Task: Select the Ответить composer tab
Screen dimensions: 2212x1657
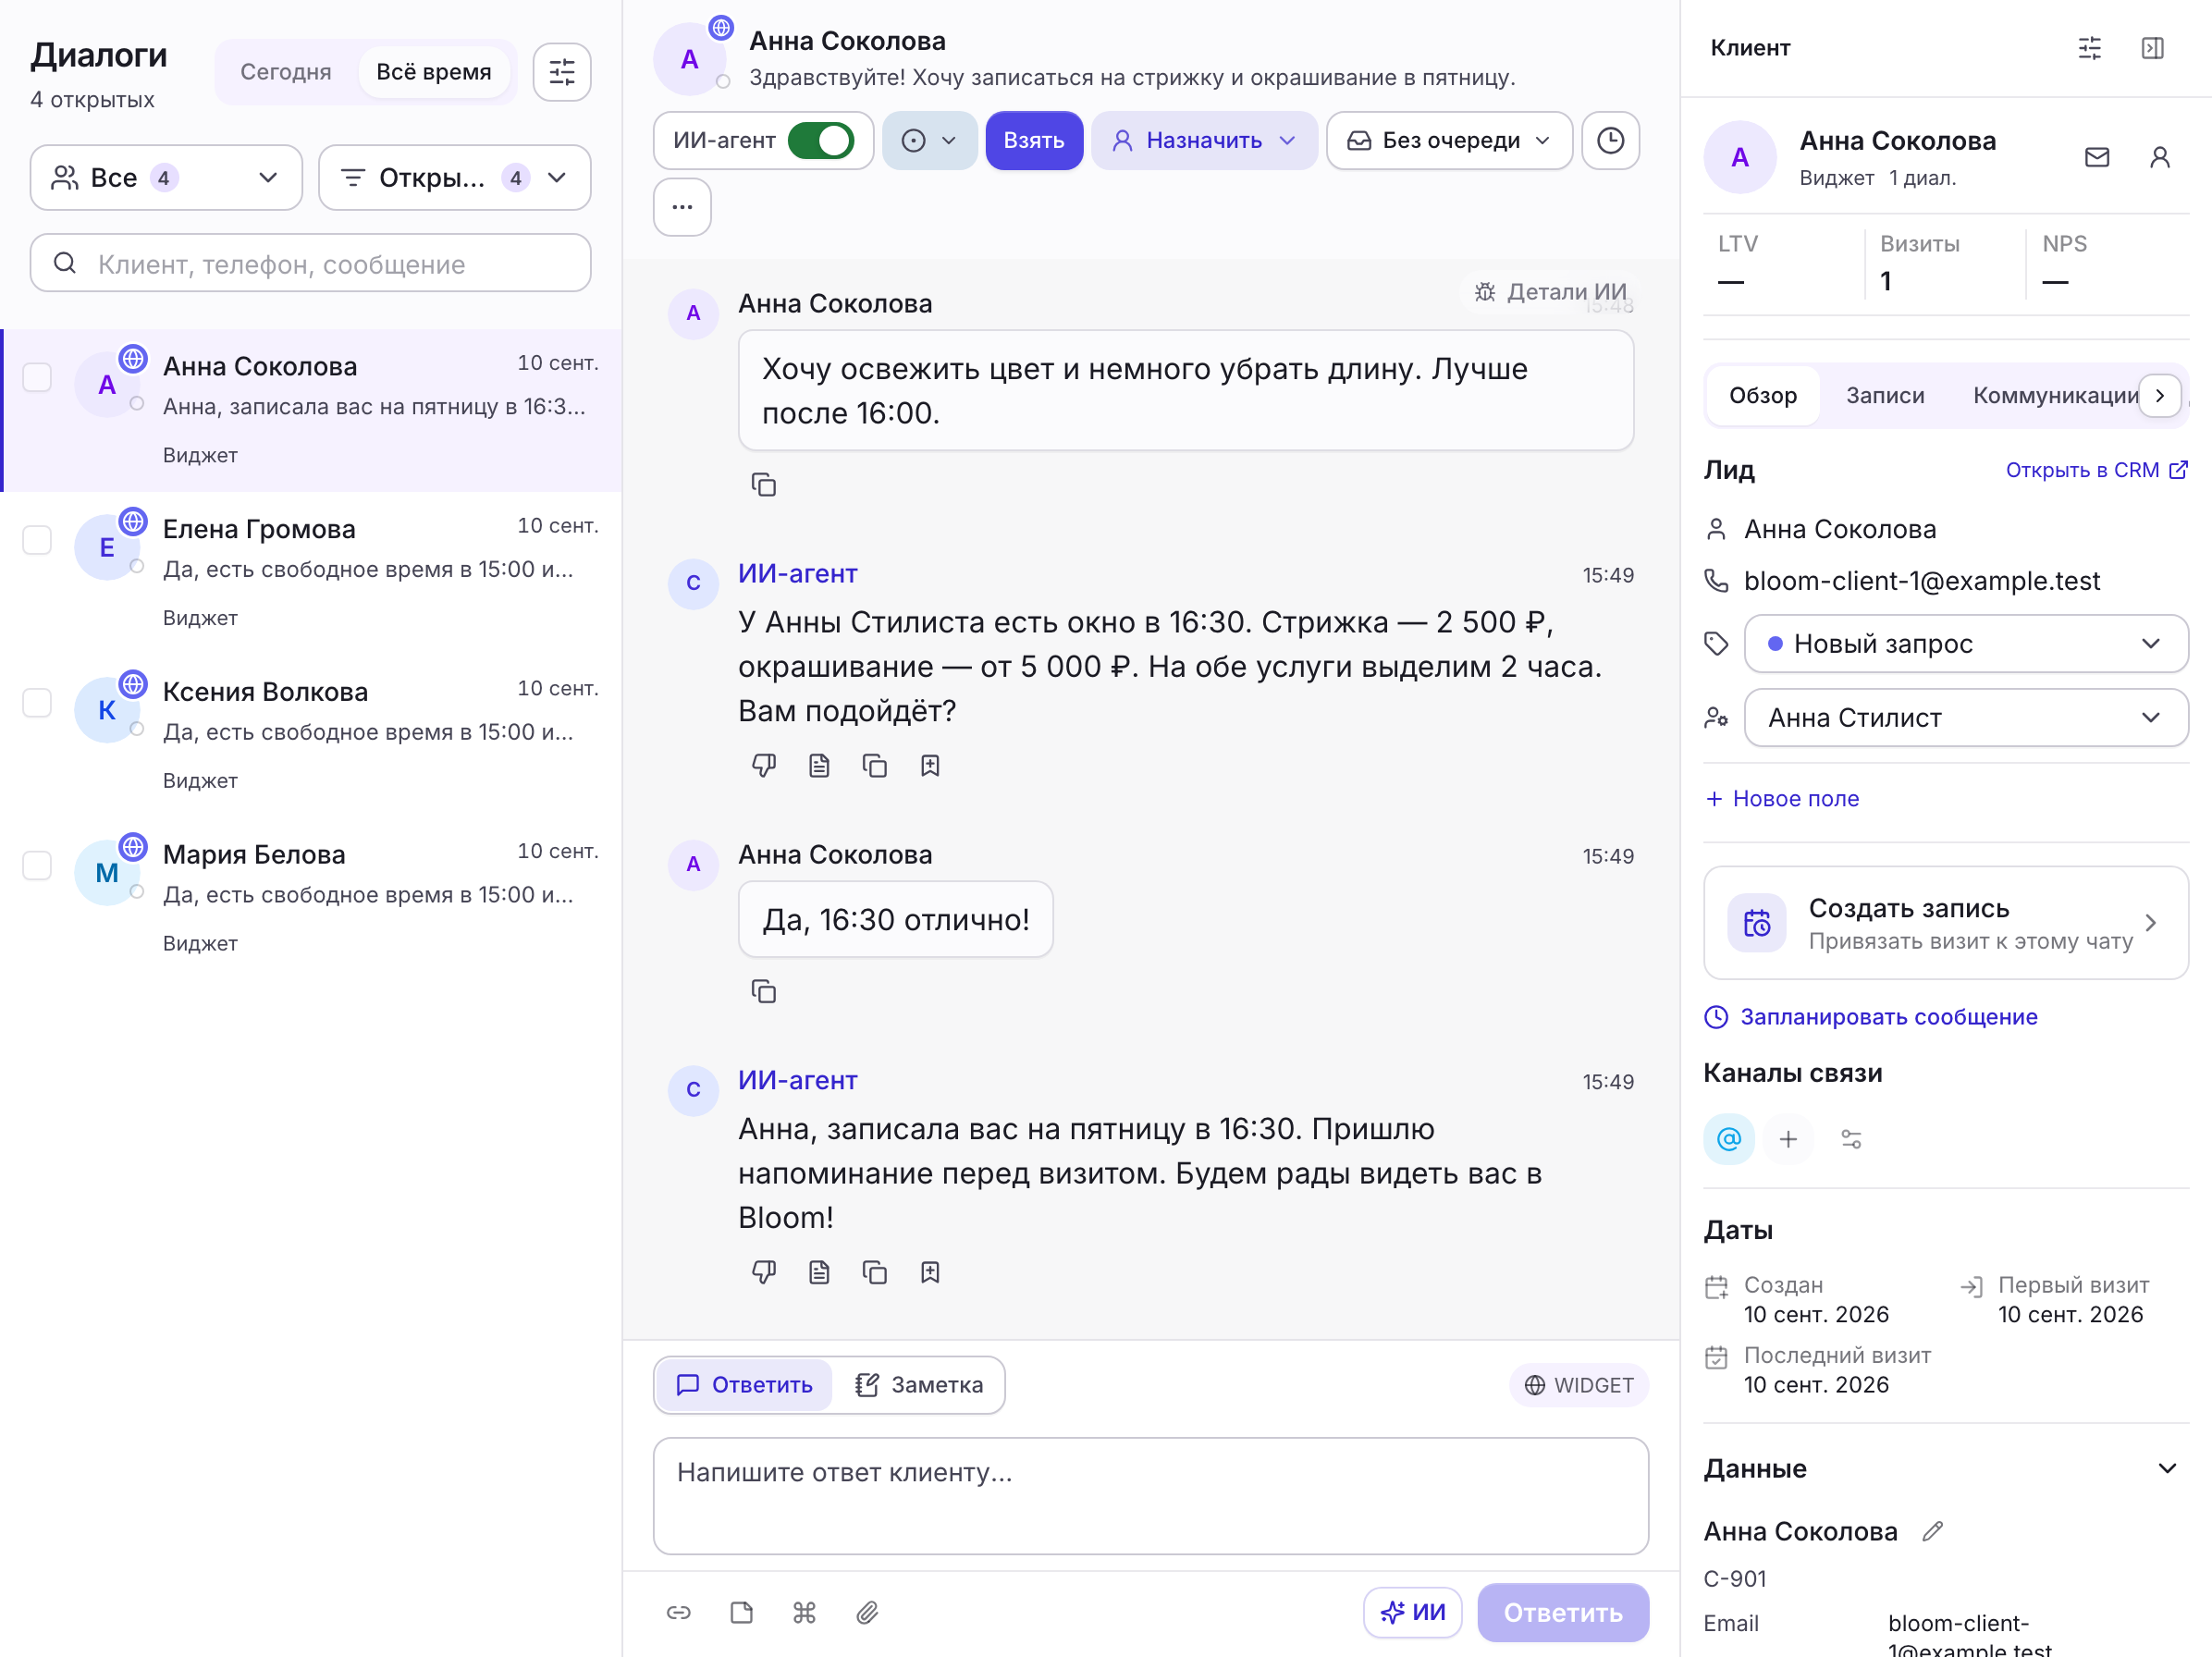Action: coord(744,1385)
